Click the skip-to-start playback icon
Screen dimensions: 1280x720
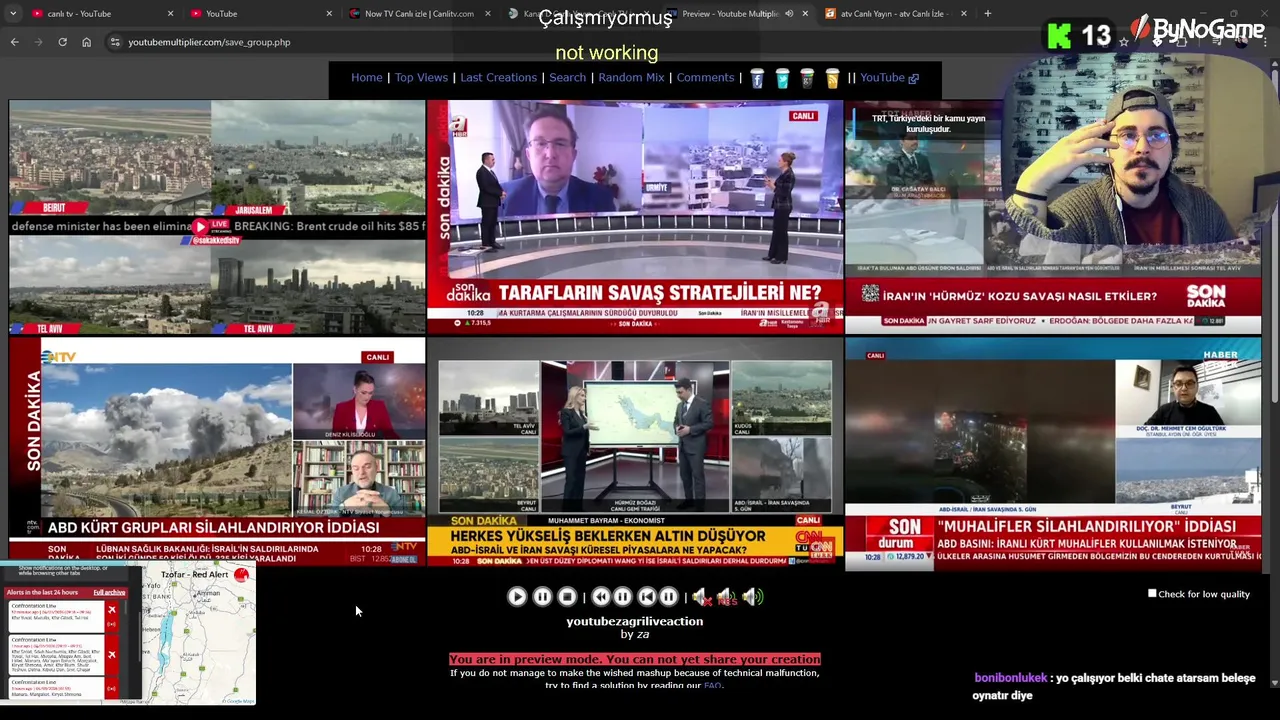[647, 597]
